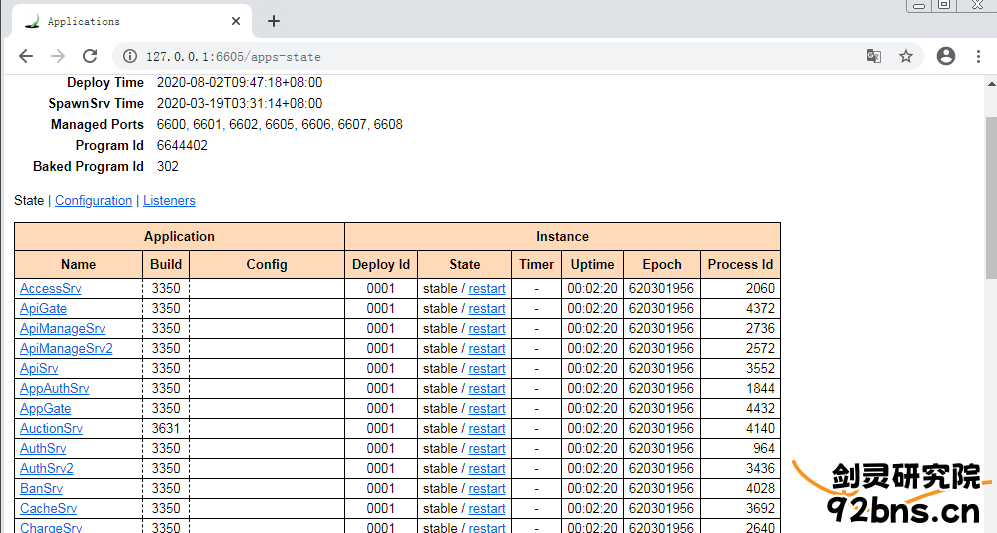Restart the AuctionSrv instance
The image size is (997, 533).
click(x=487, y=429)
